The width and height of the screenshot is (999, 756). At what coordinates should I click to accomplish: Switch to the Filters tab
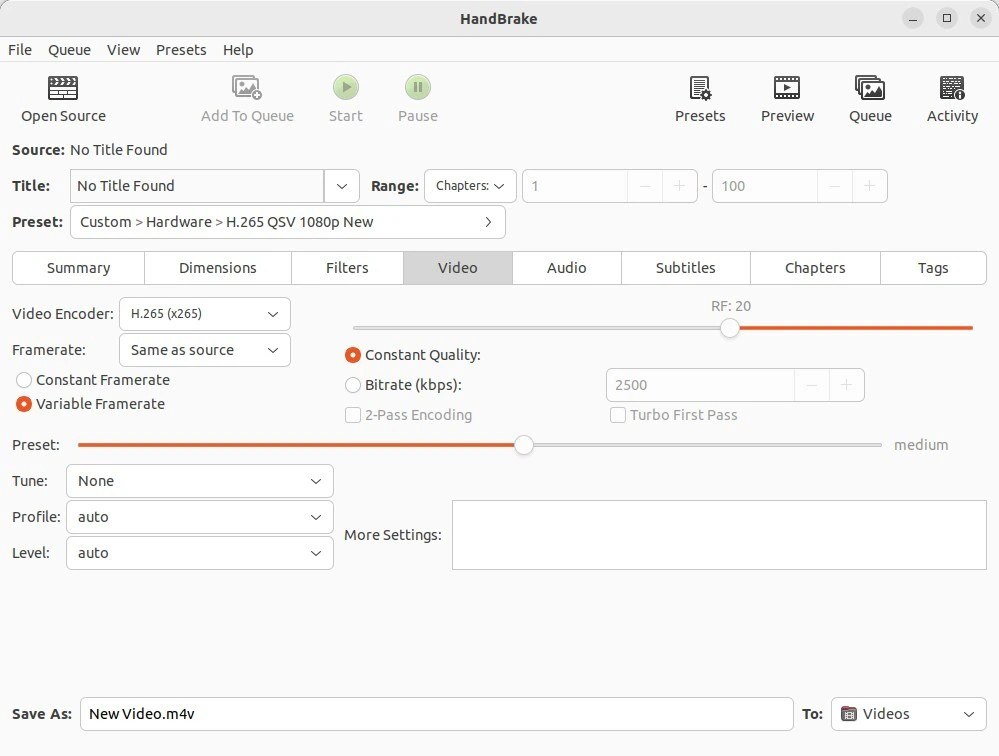pos(347,268)
